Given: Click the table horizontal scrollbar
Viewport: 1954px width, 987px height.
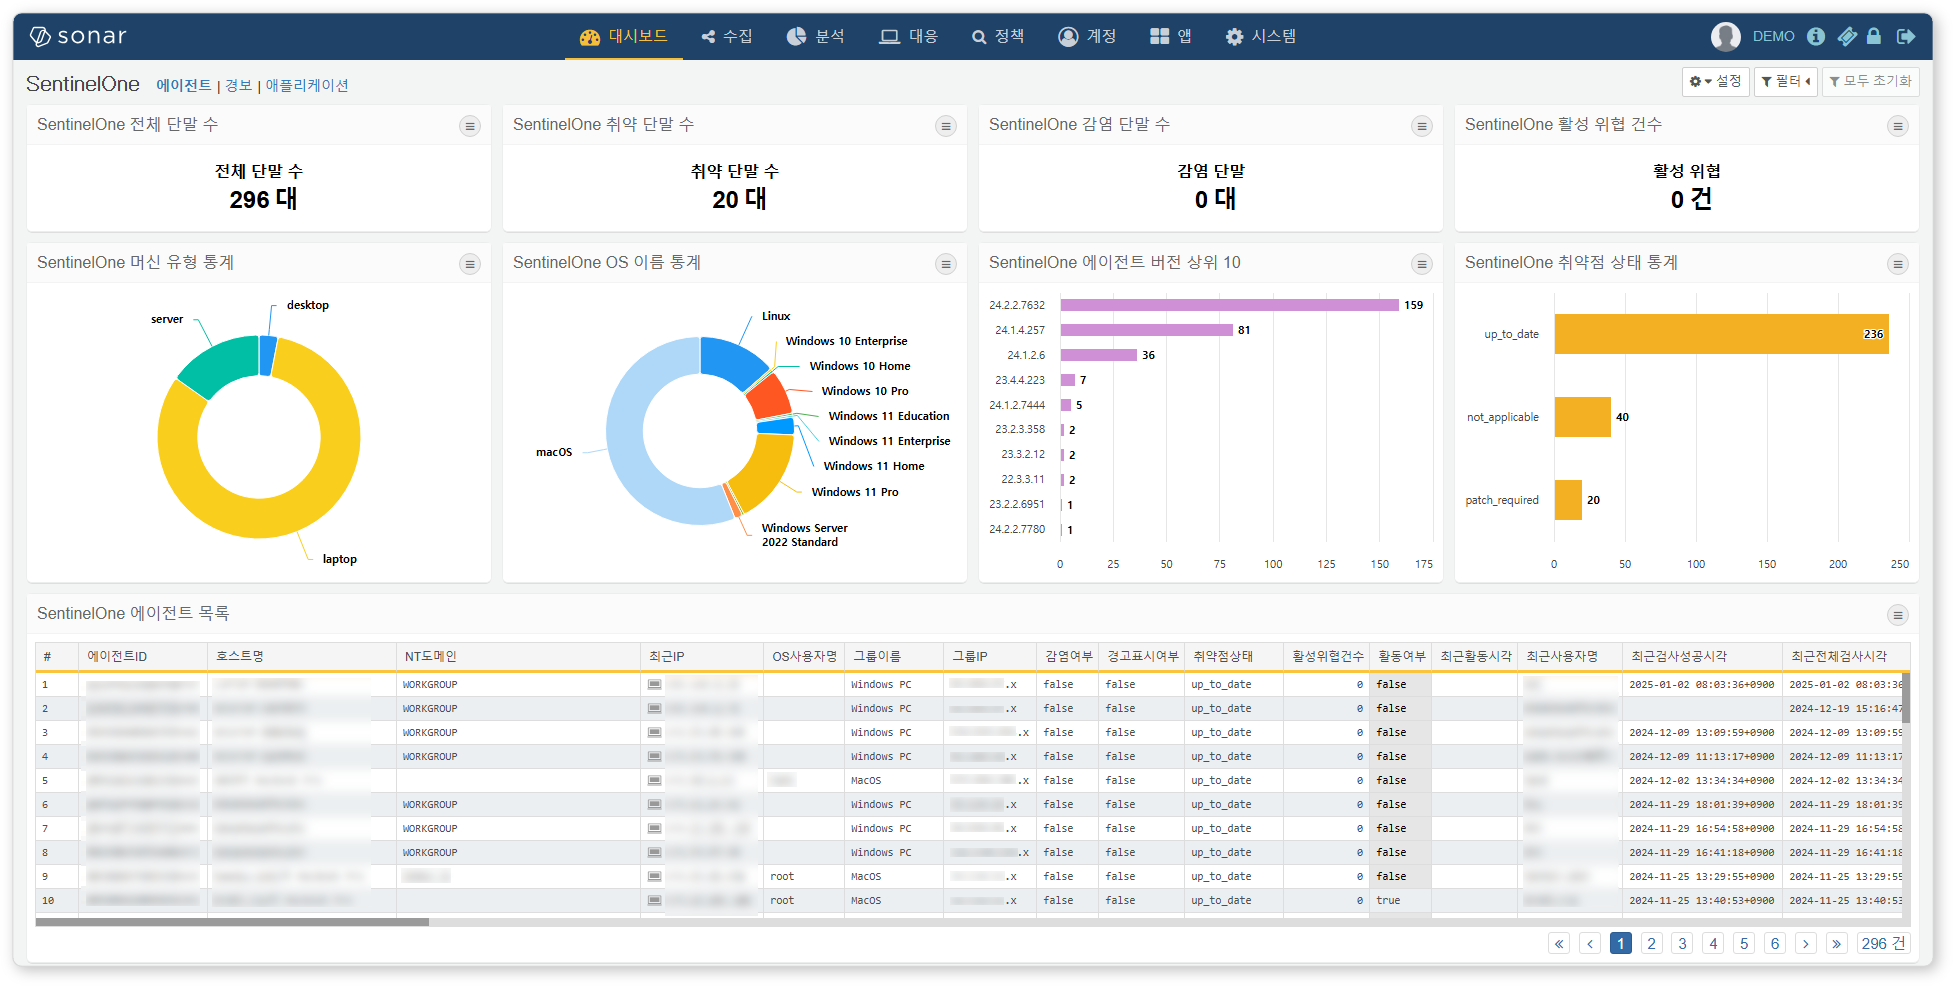Looking at the screenshot, I should click(x=232, y=922).
